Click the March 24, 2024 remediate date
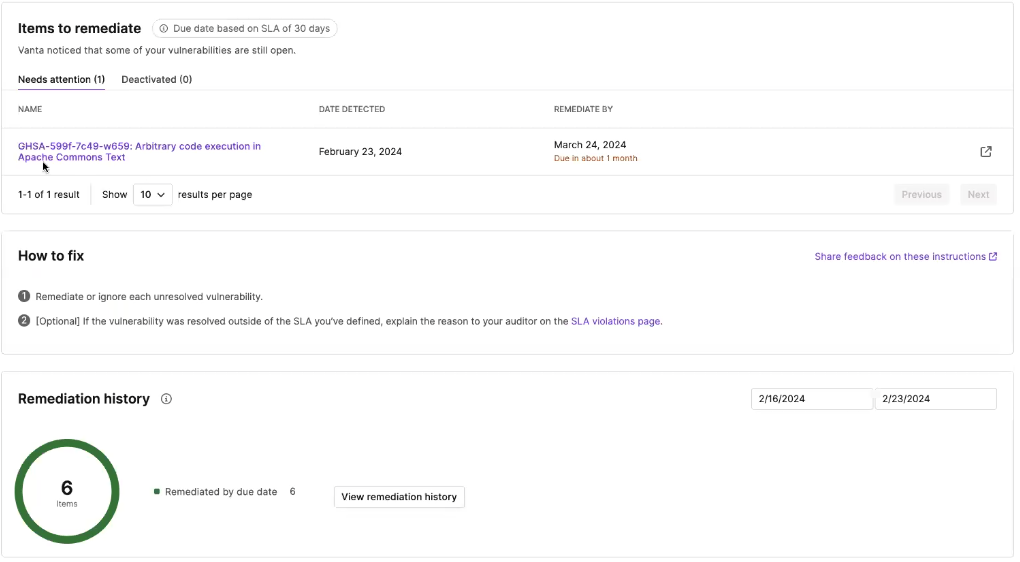Viewport: 1020px width, 562px height. click(590, 145)
